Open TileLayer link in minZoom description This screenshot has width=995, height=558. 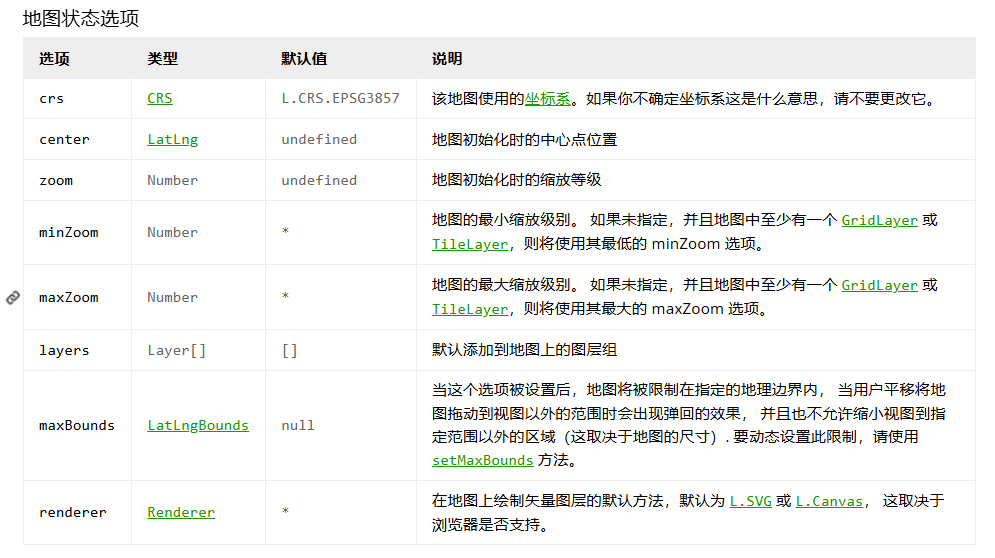pyautogui.click(x=470, y=244)
